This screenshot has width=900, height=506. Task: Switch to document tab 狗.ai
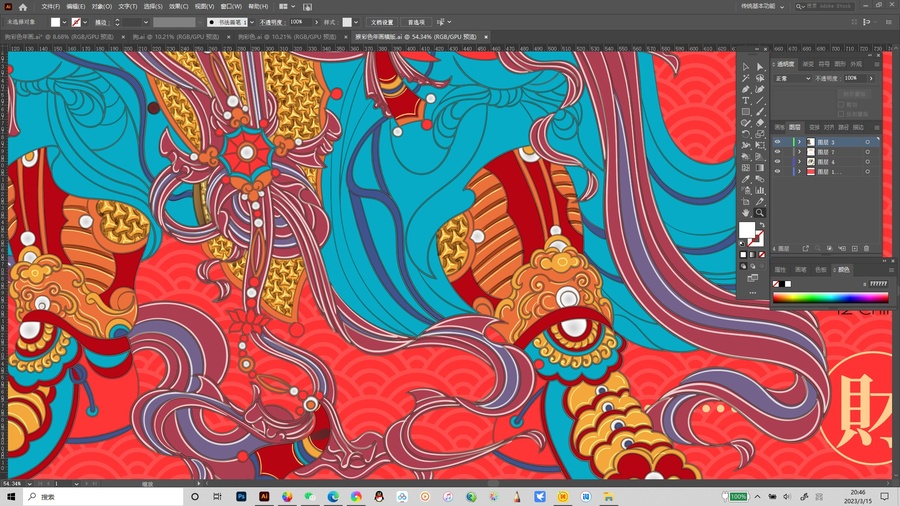176,37
